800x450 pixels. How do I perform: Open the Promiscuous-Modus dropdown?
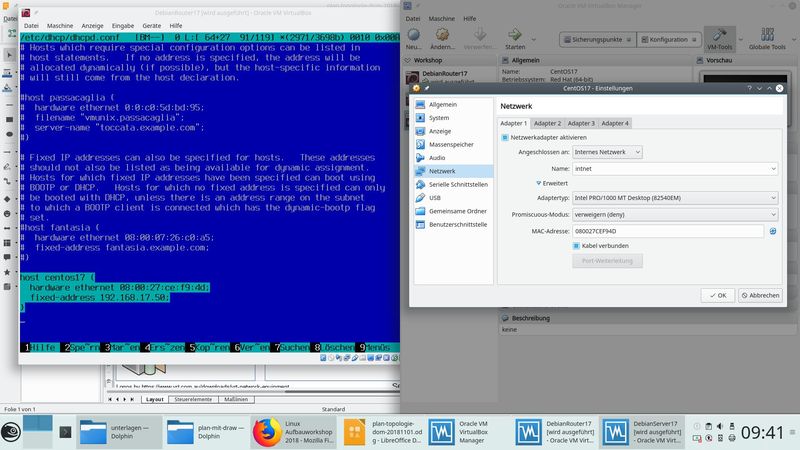675,215
